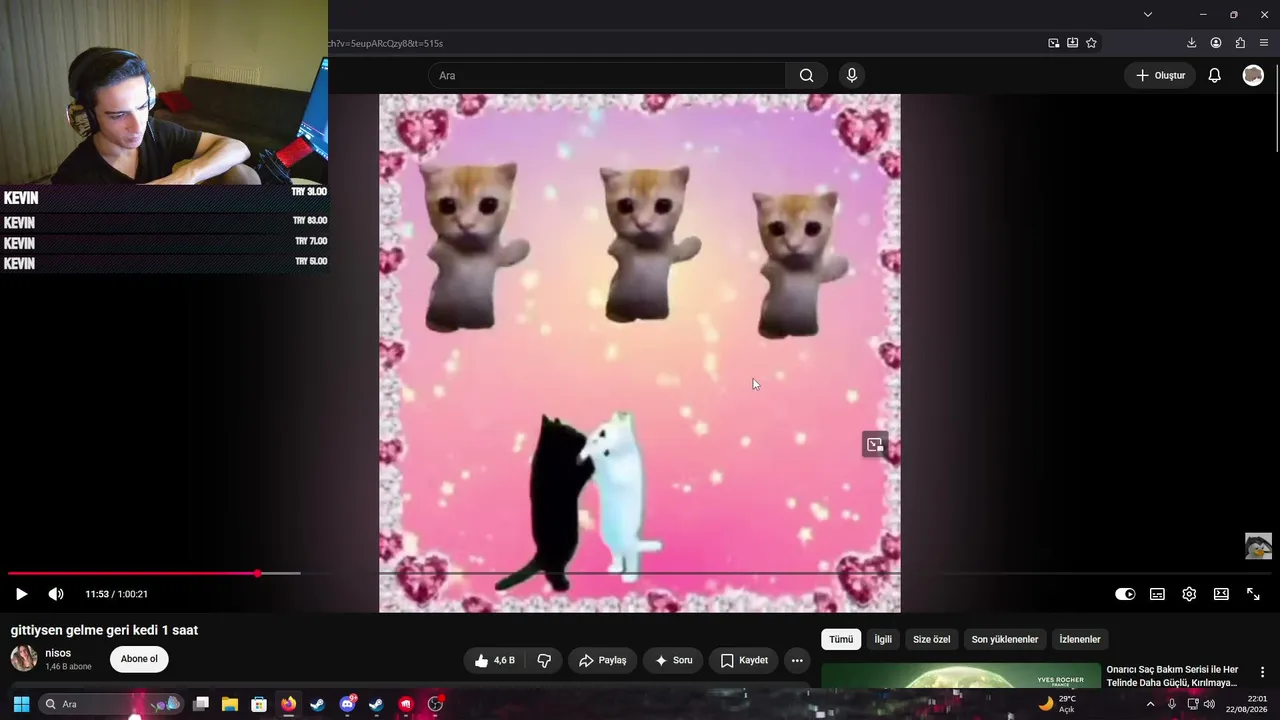Switch to Firefox on the taskbar
The image size is (1280, 720).
[288, 704]
